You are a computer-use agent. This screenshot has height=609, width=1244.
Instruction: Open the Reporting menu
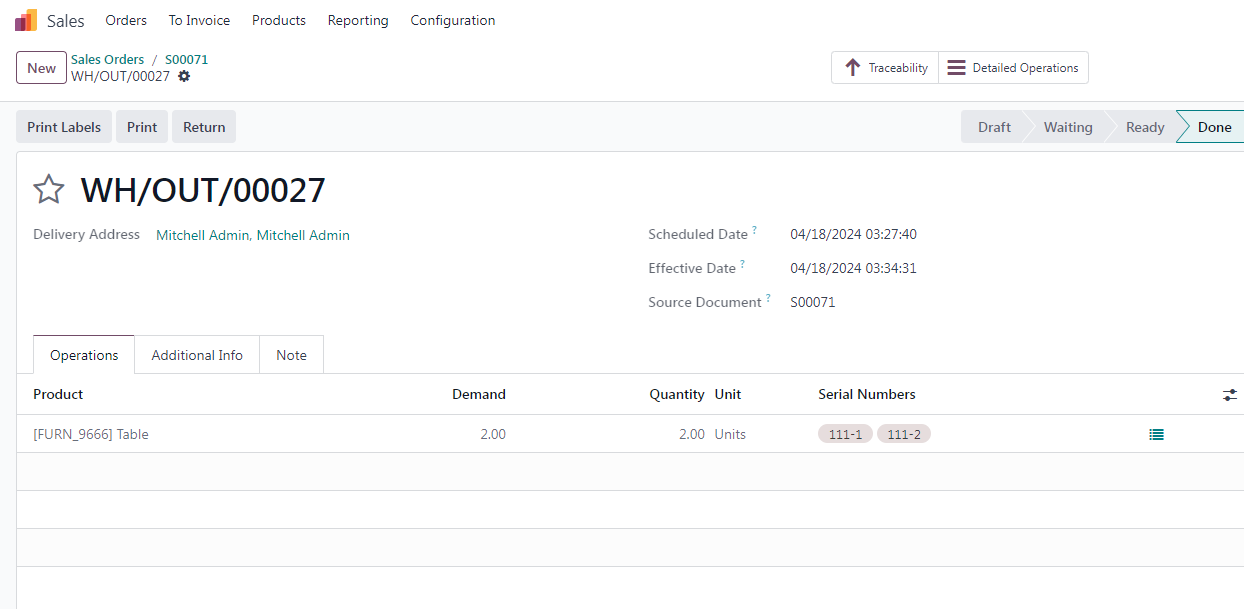tap(358, 20)
